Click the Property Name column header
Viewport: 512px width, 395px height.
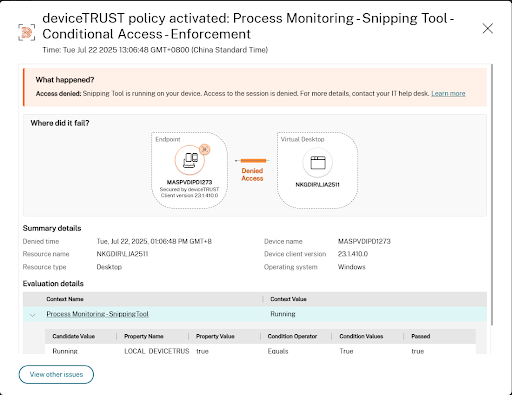144,336
